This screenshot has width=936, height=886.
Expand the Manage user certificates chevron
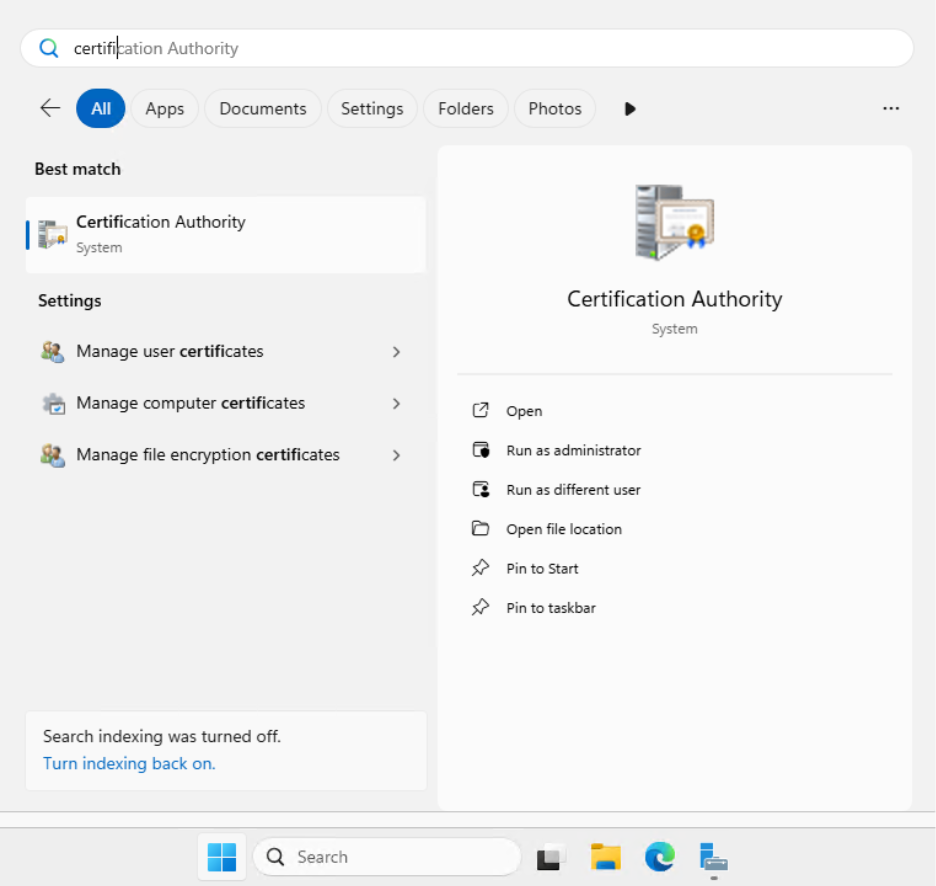[x=396, y=352]
